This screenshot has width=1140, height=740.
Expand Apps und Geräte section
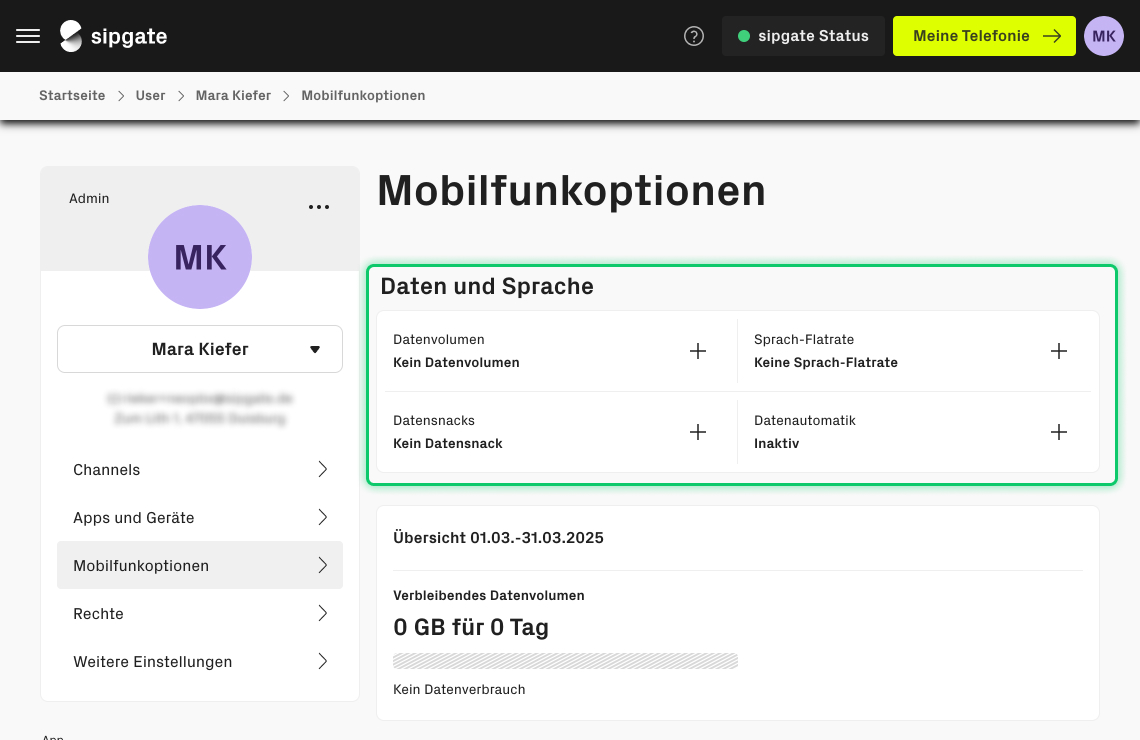coord(200,518)
